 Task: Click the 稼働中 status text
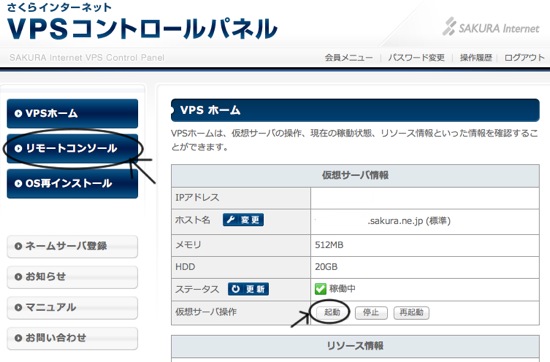[342, 289]
